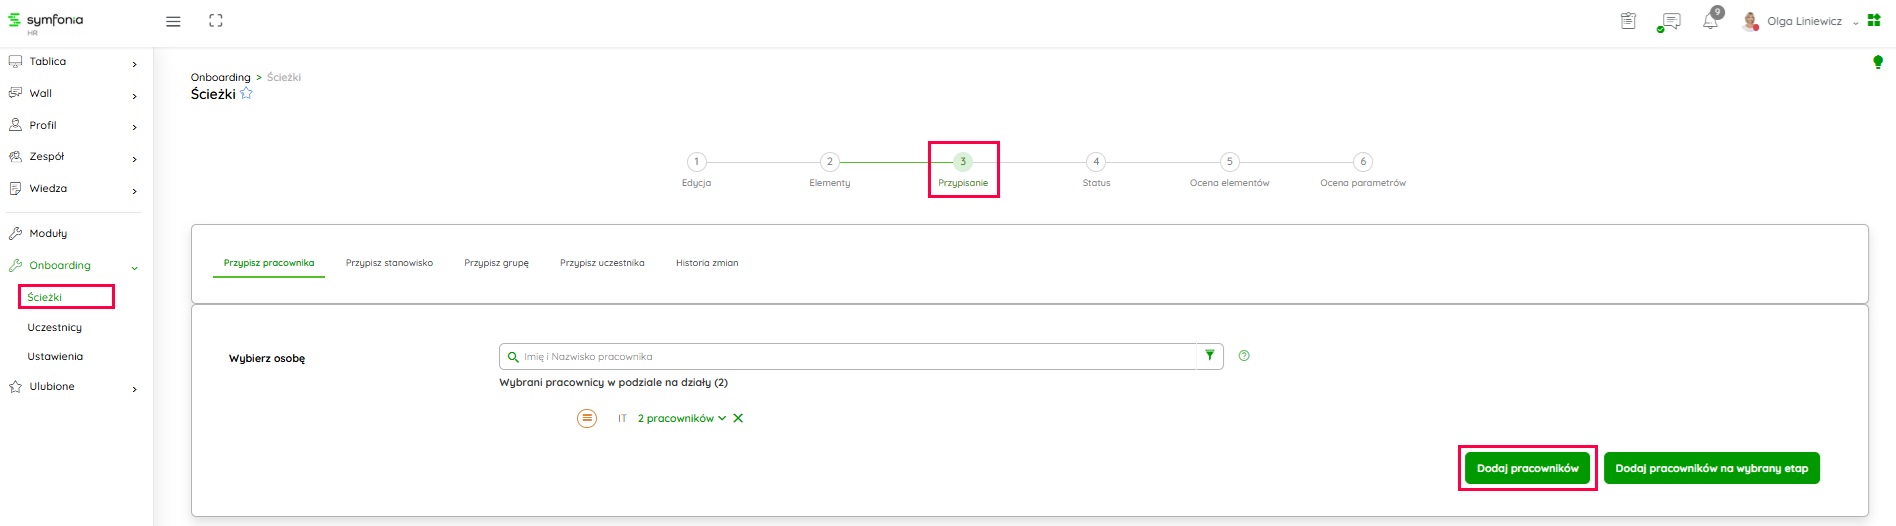
Task: Click the help question mark icon
Action: [x=1244, y=356]
